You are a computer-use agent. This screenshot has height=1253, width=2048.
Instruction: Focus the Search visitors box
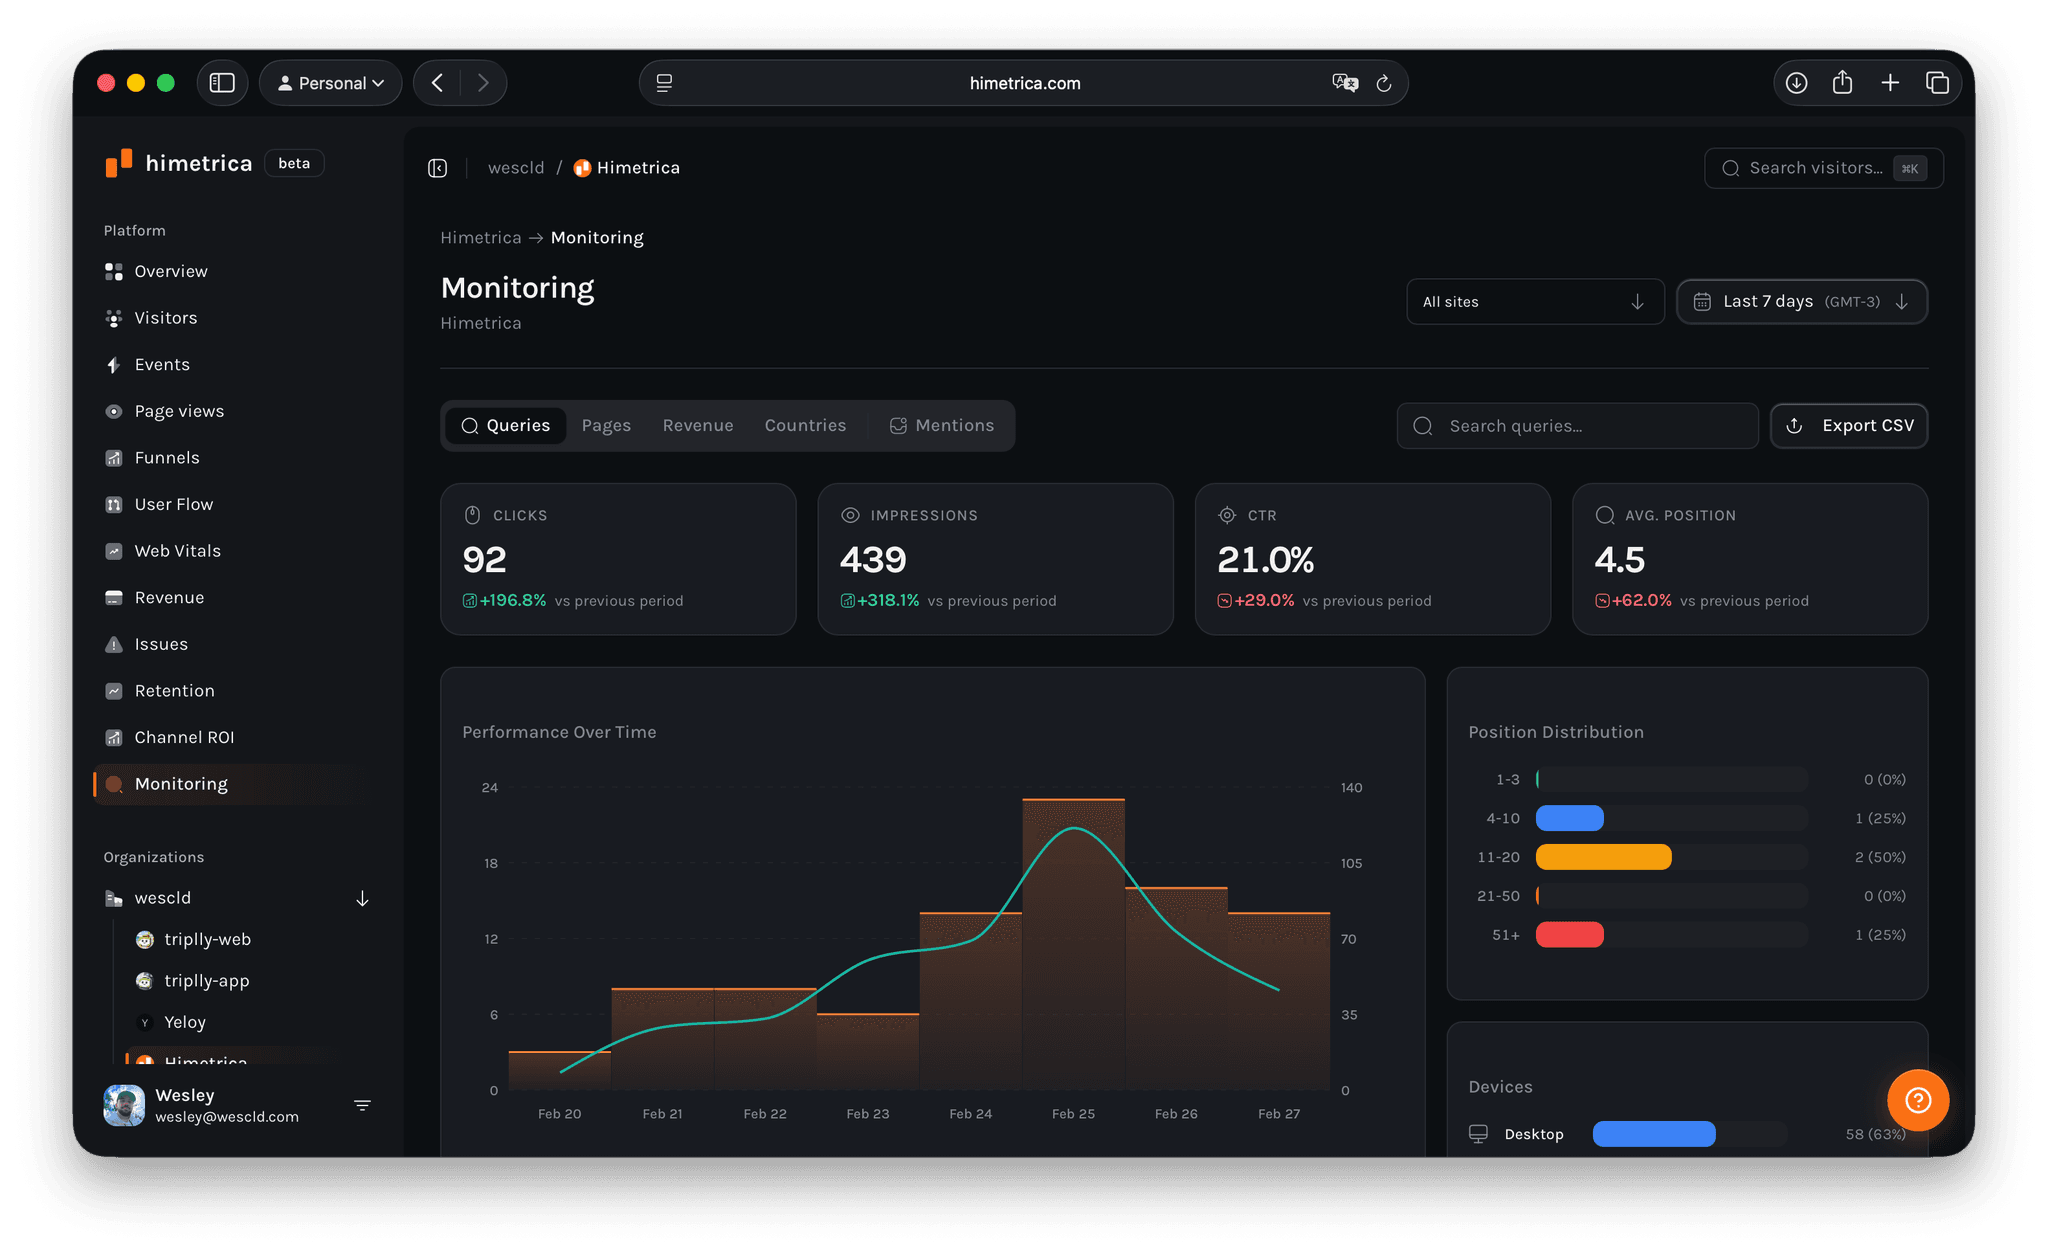1823,168
